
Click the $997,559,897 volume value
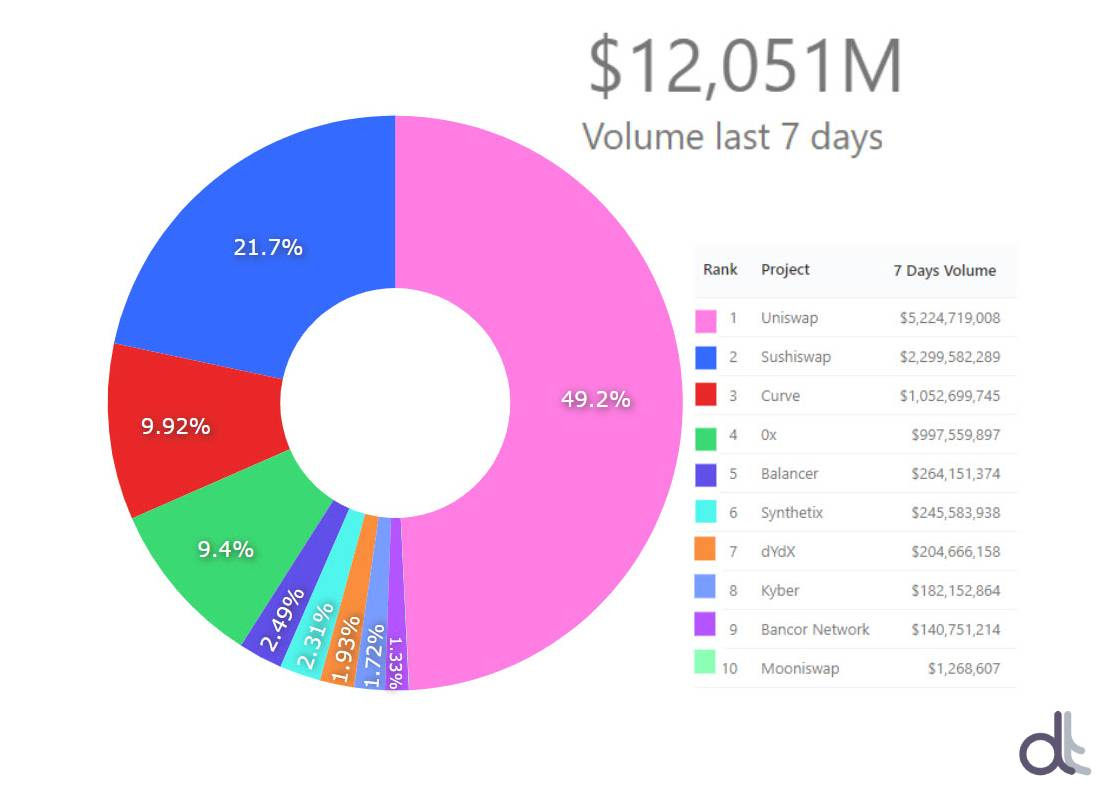coord(955,435)
